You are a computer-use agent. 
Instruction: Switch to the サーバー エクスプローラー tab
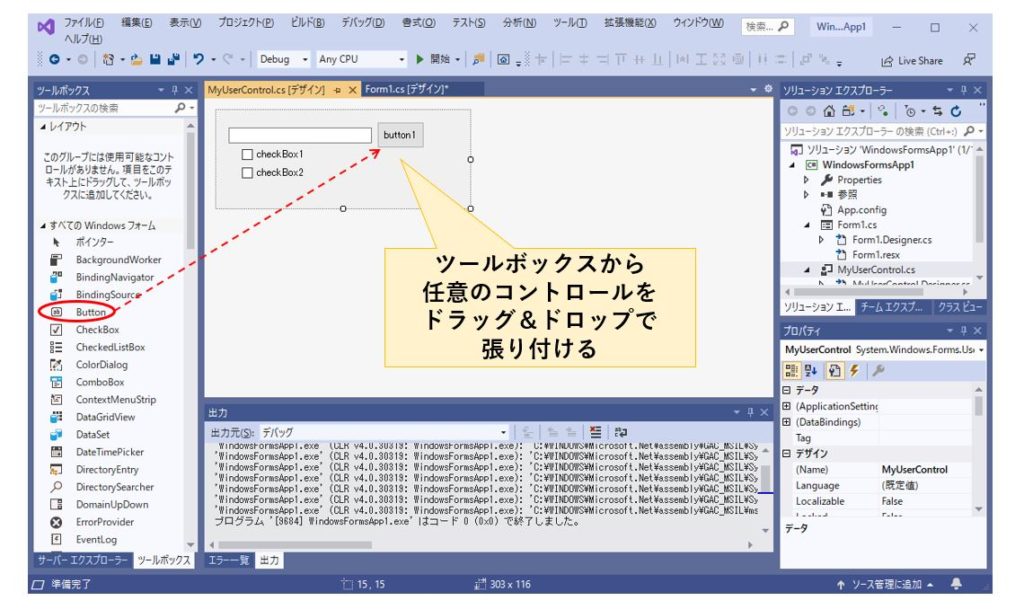pyautogui.click(x=83, y=560)
